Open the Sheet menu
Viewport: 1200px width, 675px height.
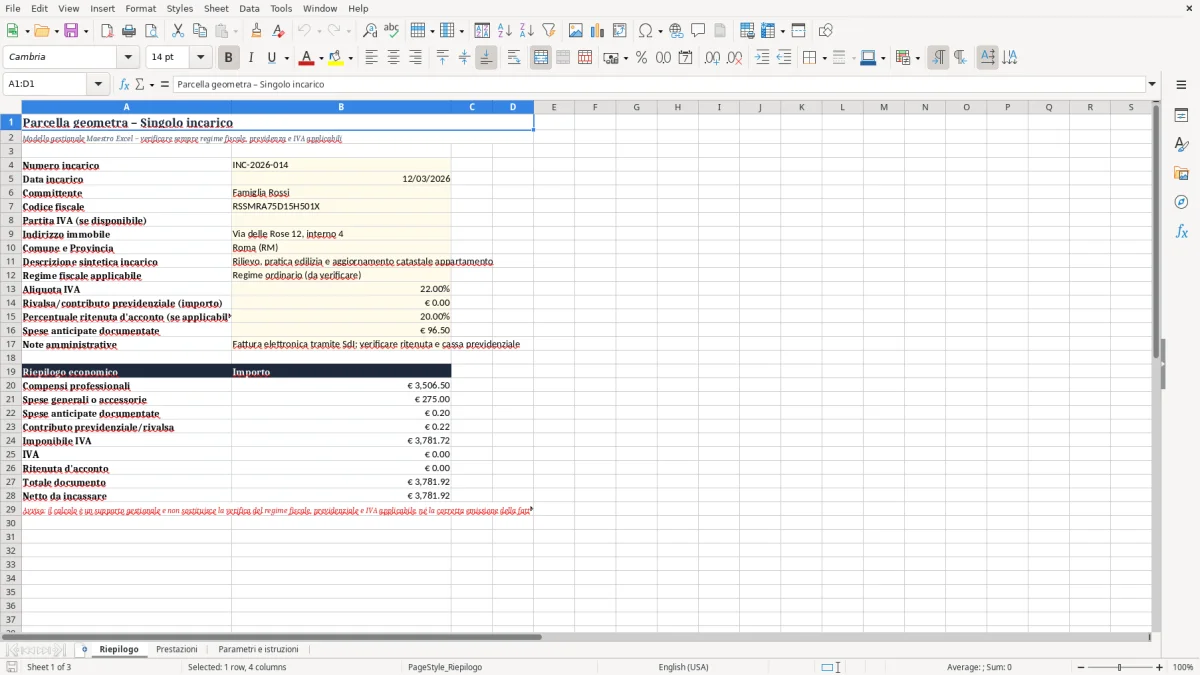click(x=216, y=8)
